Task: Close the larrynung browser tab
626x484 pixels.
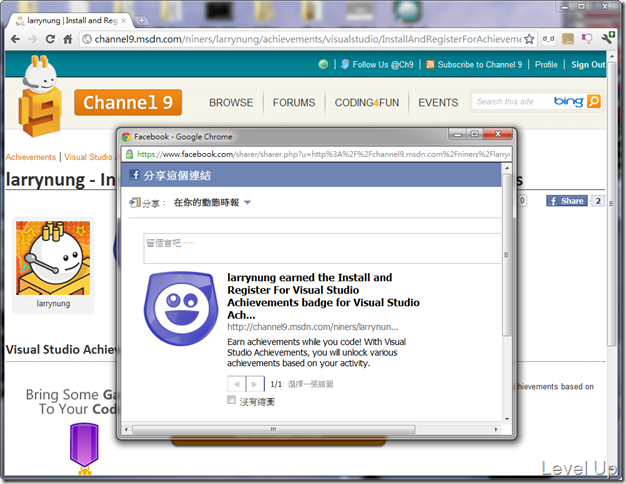Action: click(x=124, y=20)
